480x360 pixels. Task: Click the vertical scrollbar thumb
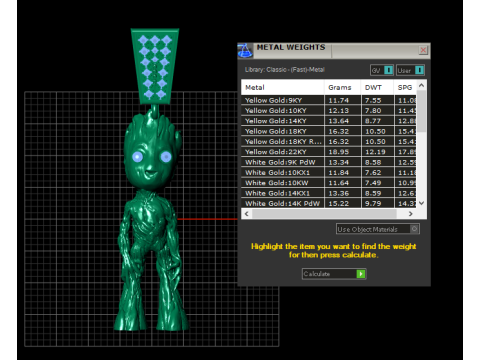click(x=421, y=111)
